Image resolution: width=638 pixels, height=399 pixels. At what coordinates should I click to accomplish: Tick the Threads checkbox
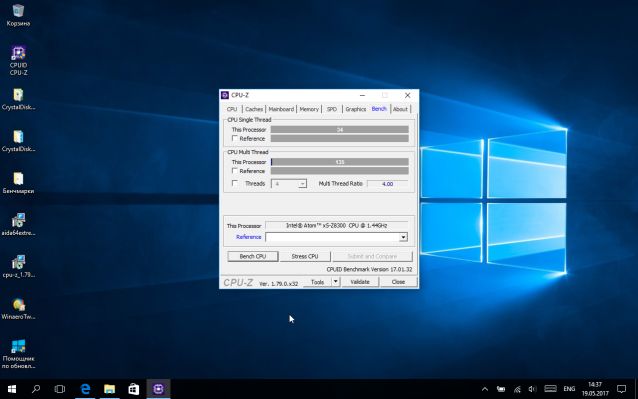[235, 183]
